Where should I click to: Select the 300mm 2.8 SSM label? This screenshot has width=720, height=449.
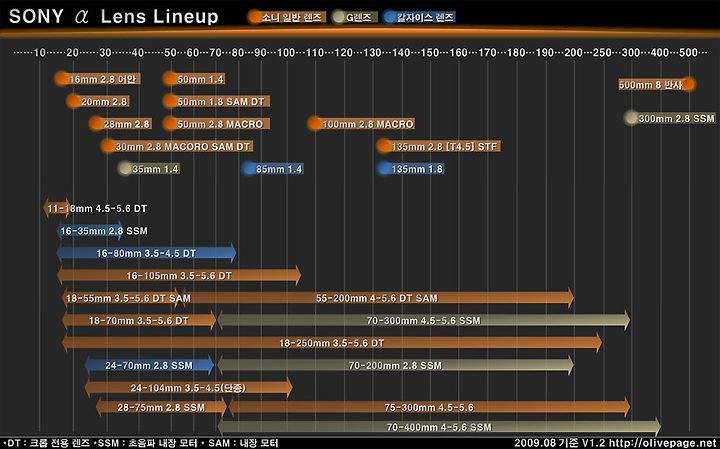tap(670, 118)
